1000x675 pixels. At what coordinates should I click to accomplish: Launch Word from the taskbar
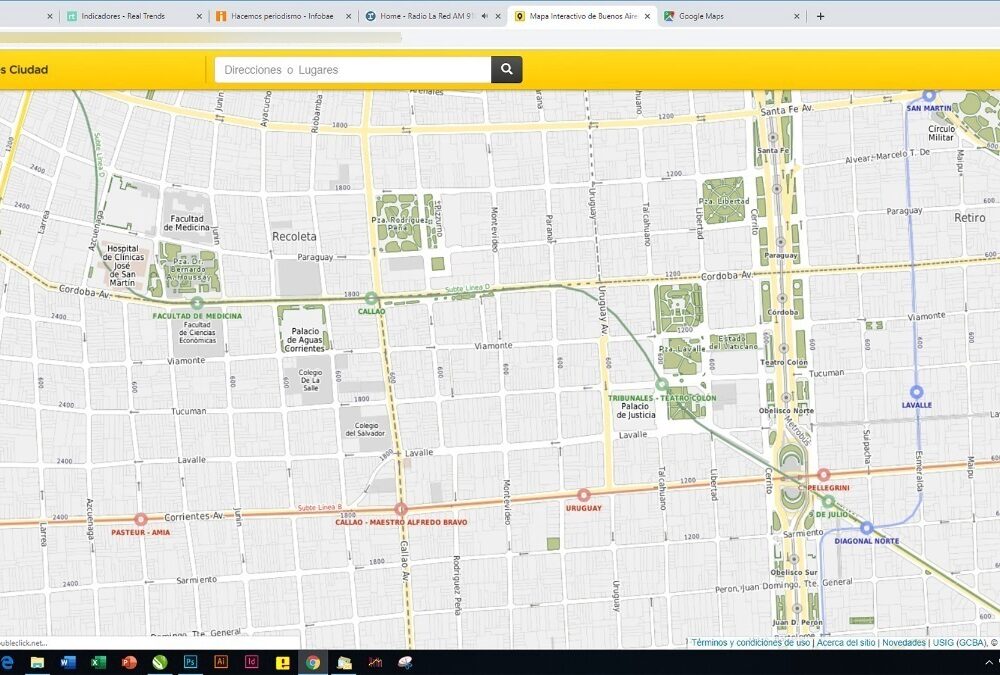pos(68,662)
